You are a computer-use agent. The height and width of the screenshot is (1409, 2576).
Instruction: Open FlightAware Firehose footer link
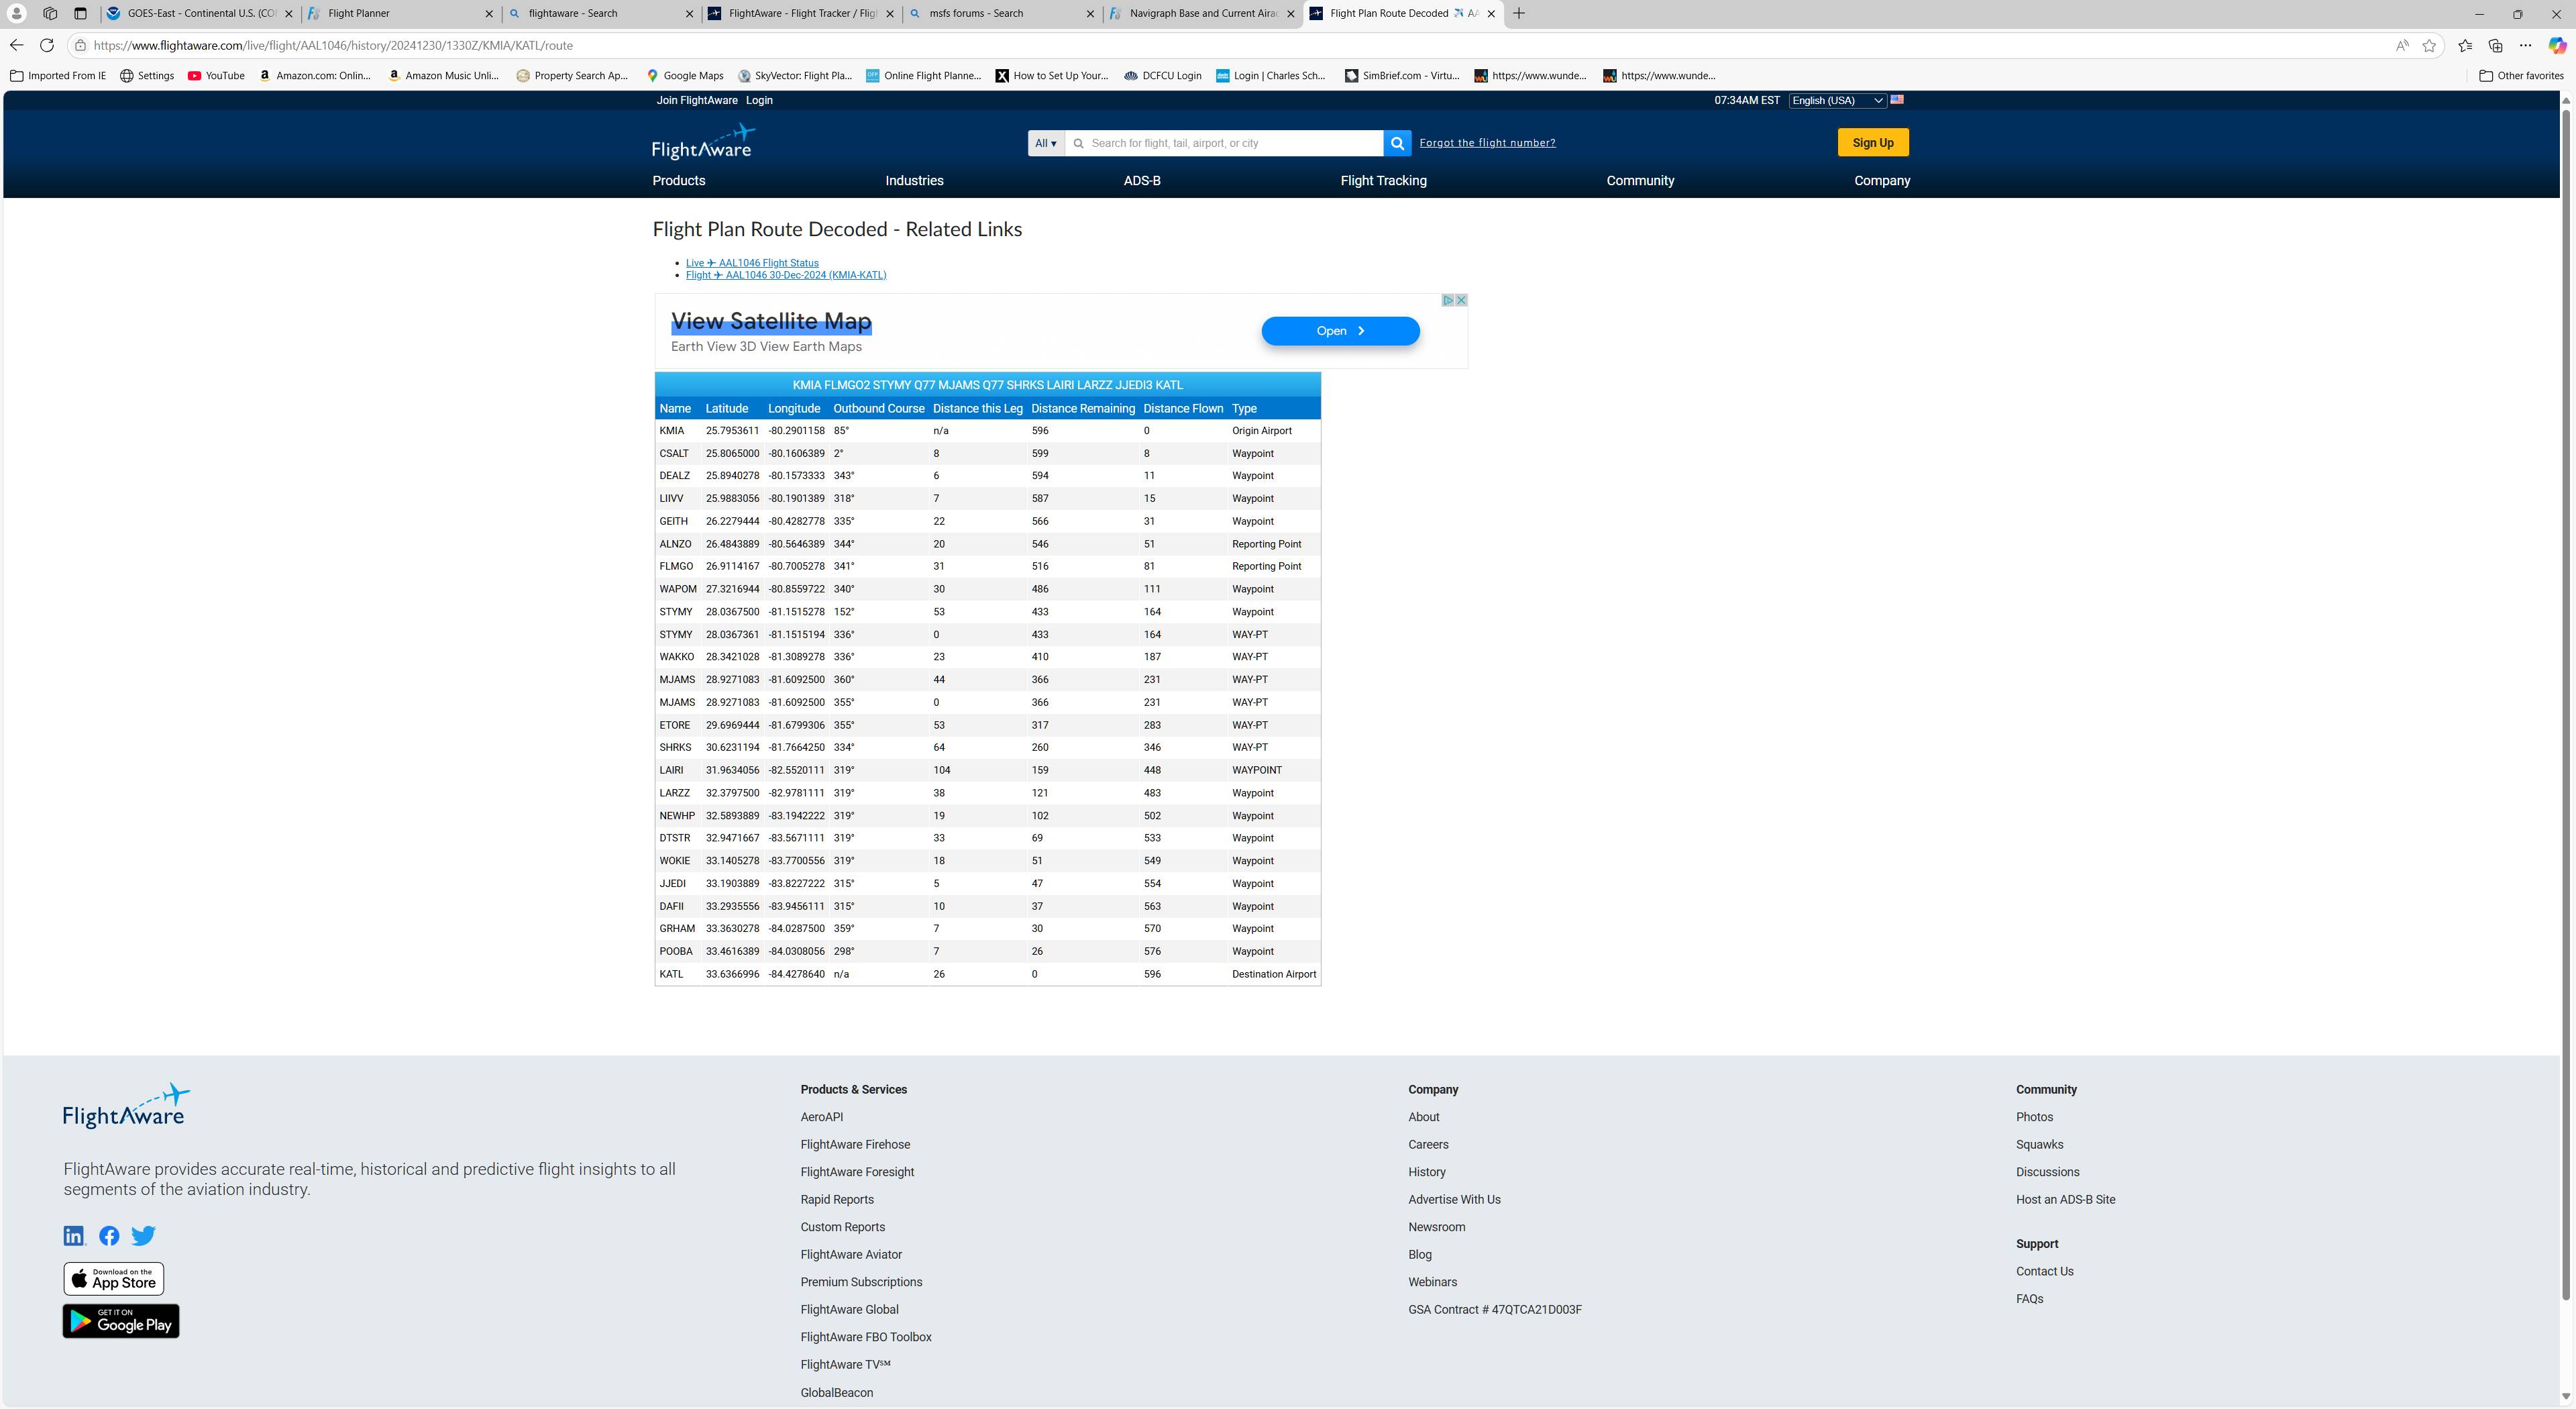[x=855, y=1145]
